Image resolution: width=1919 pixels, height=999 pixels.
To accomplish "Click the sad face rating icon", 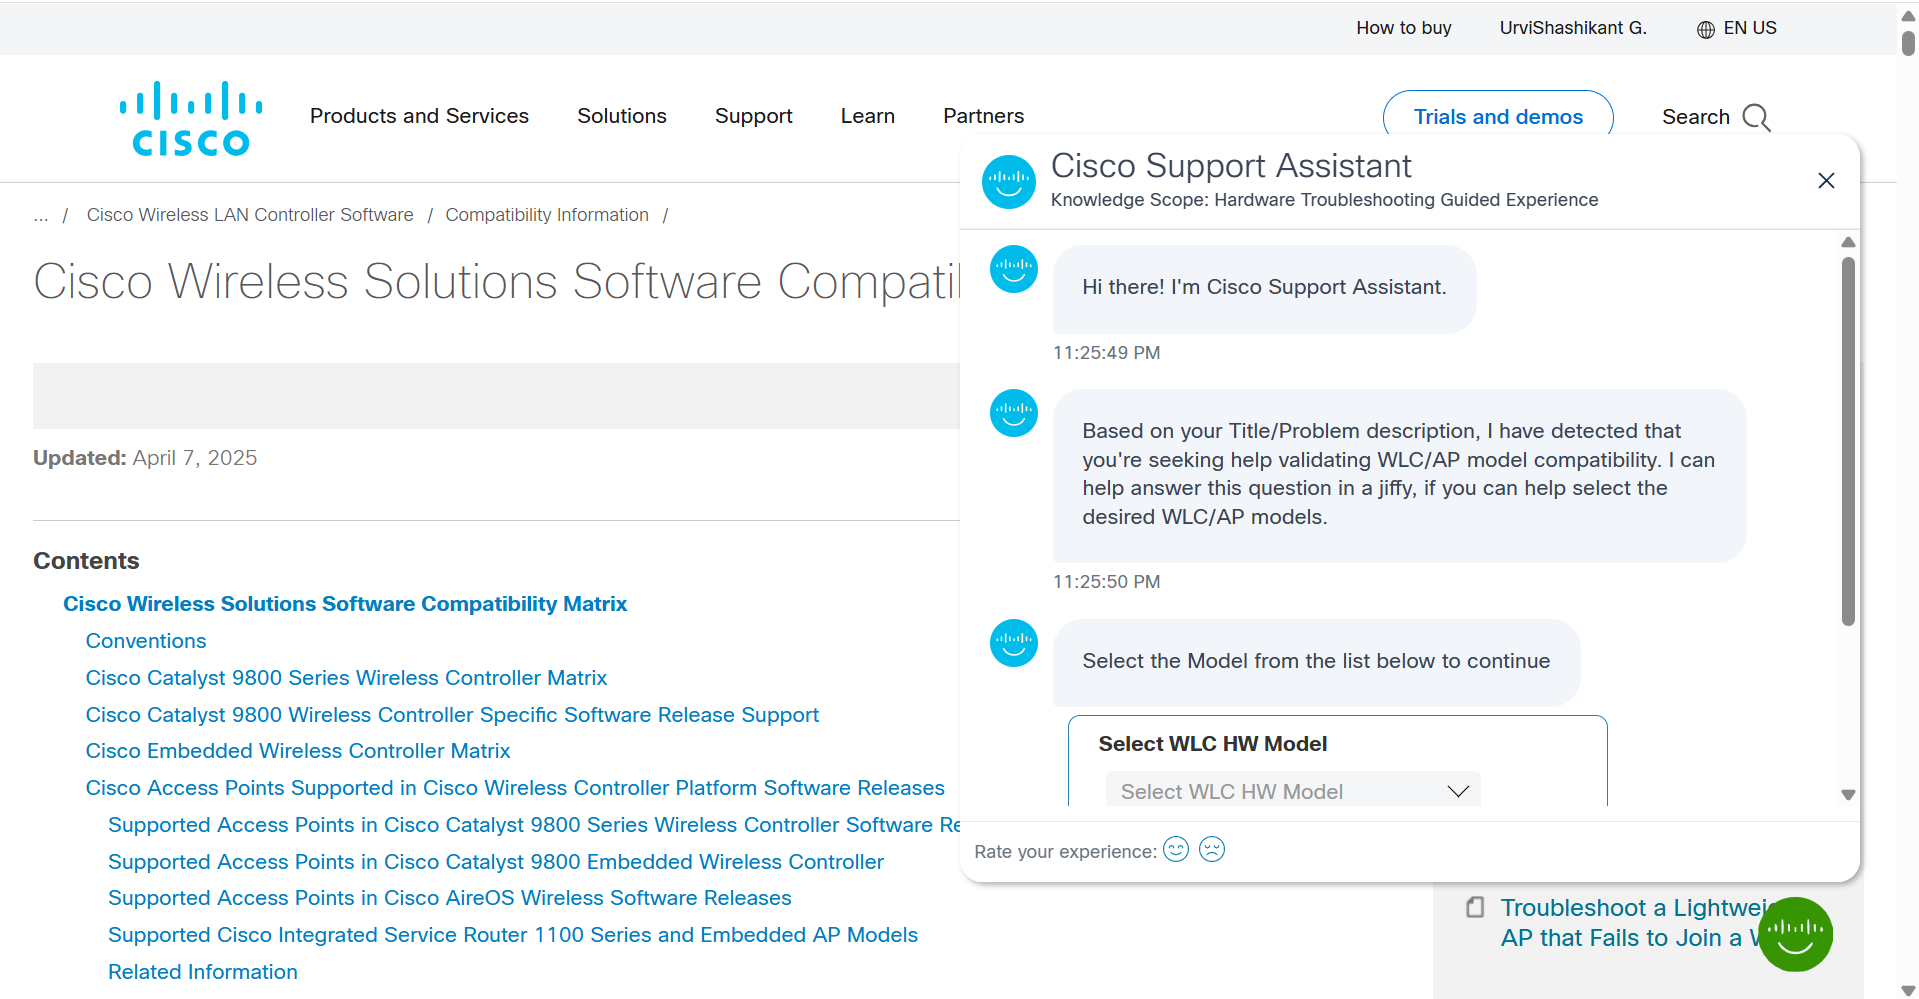I will [x=1212, y=850].
